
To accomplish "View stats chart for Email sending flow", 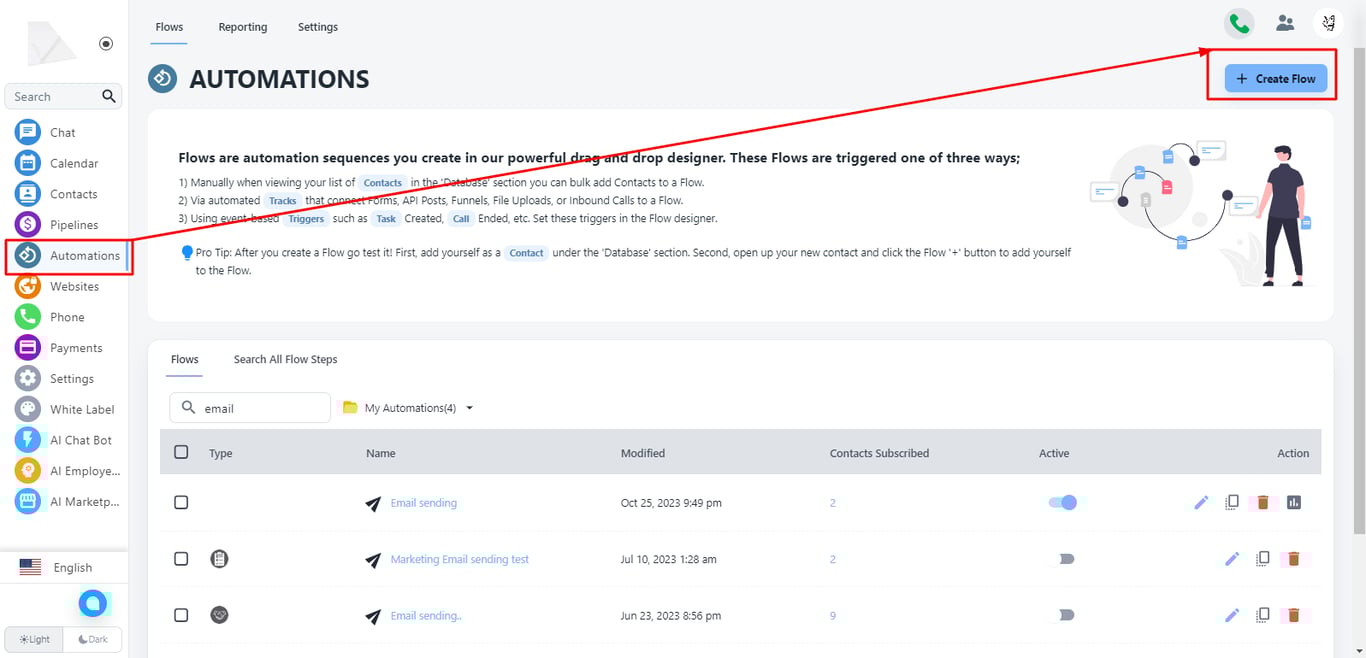I will (1294, 502).
